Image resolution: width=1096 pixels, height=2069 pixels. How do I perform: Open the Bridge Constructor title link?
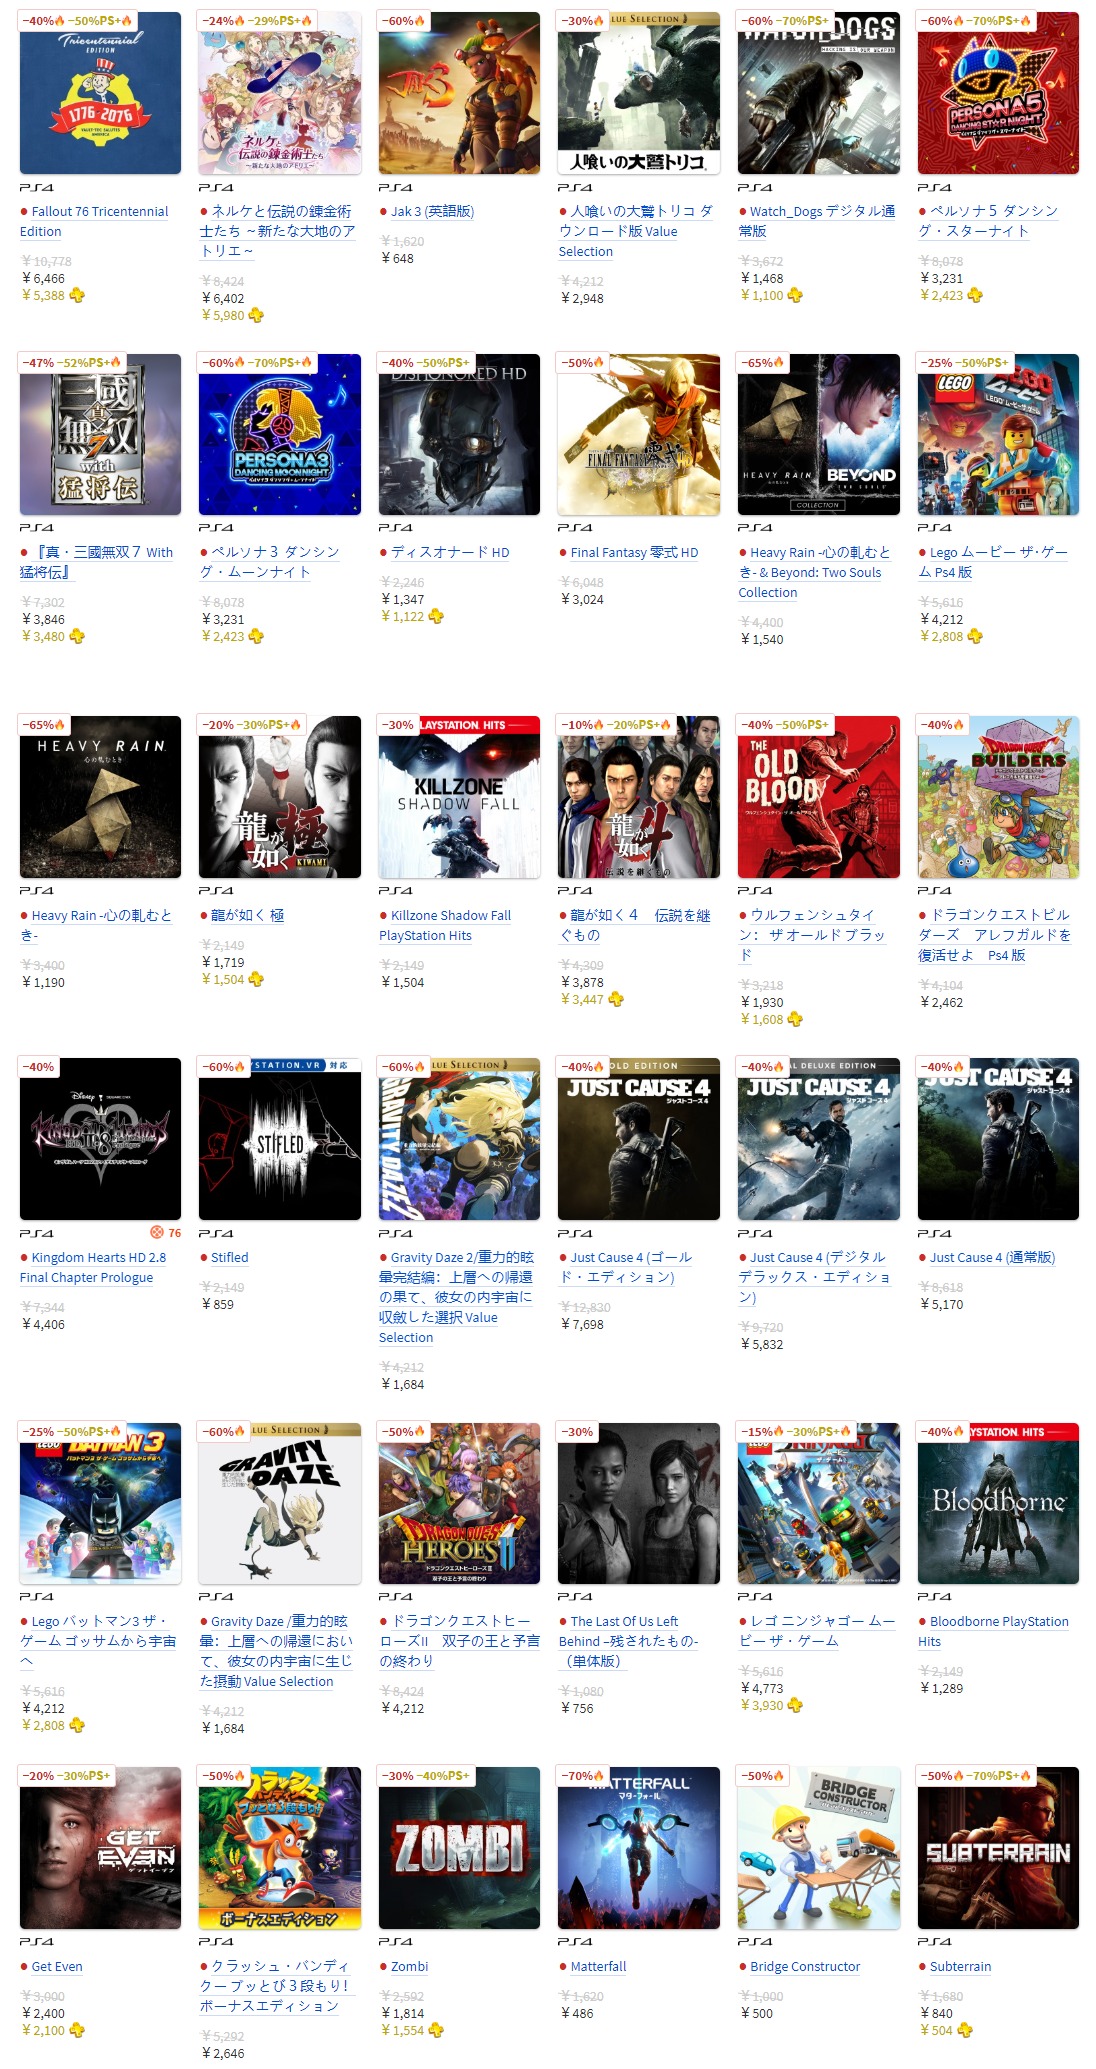coord(805,1966)
